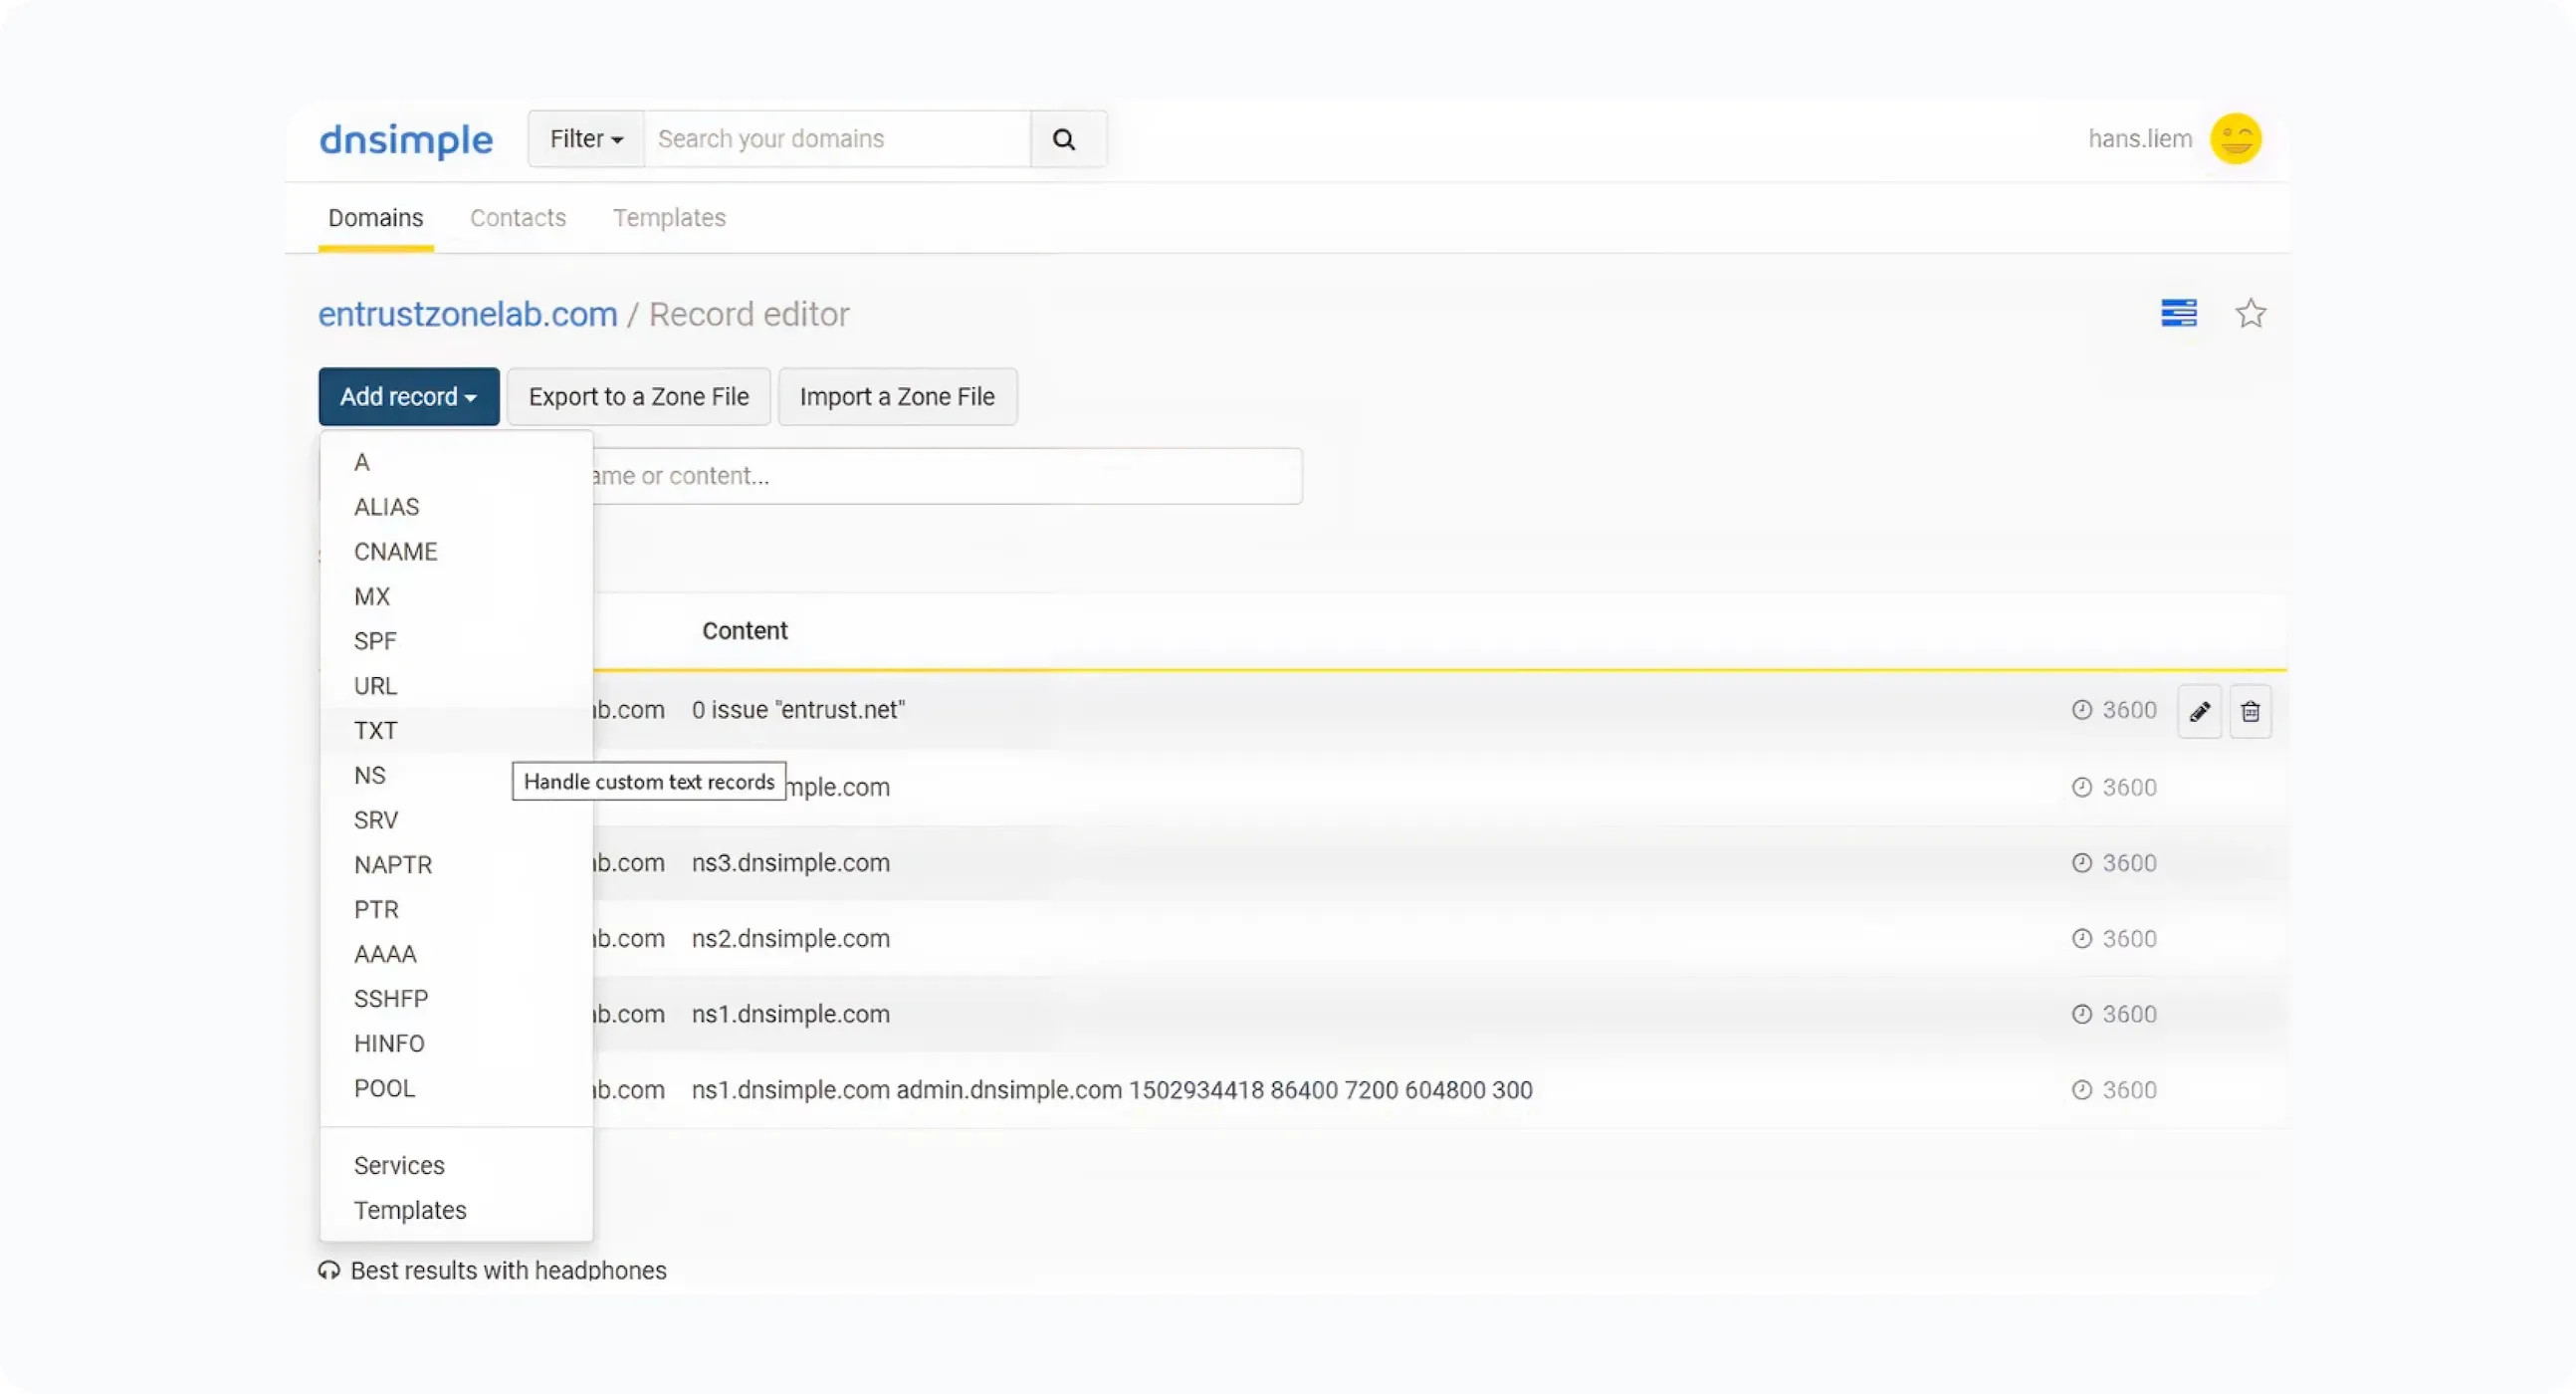
Task: Select CNAME record type
Action: (395, 552)
